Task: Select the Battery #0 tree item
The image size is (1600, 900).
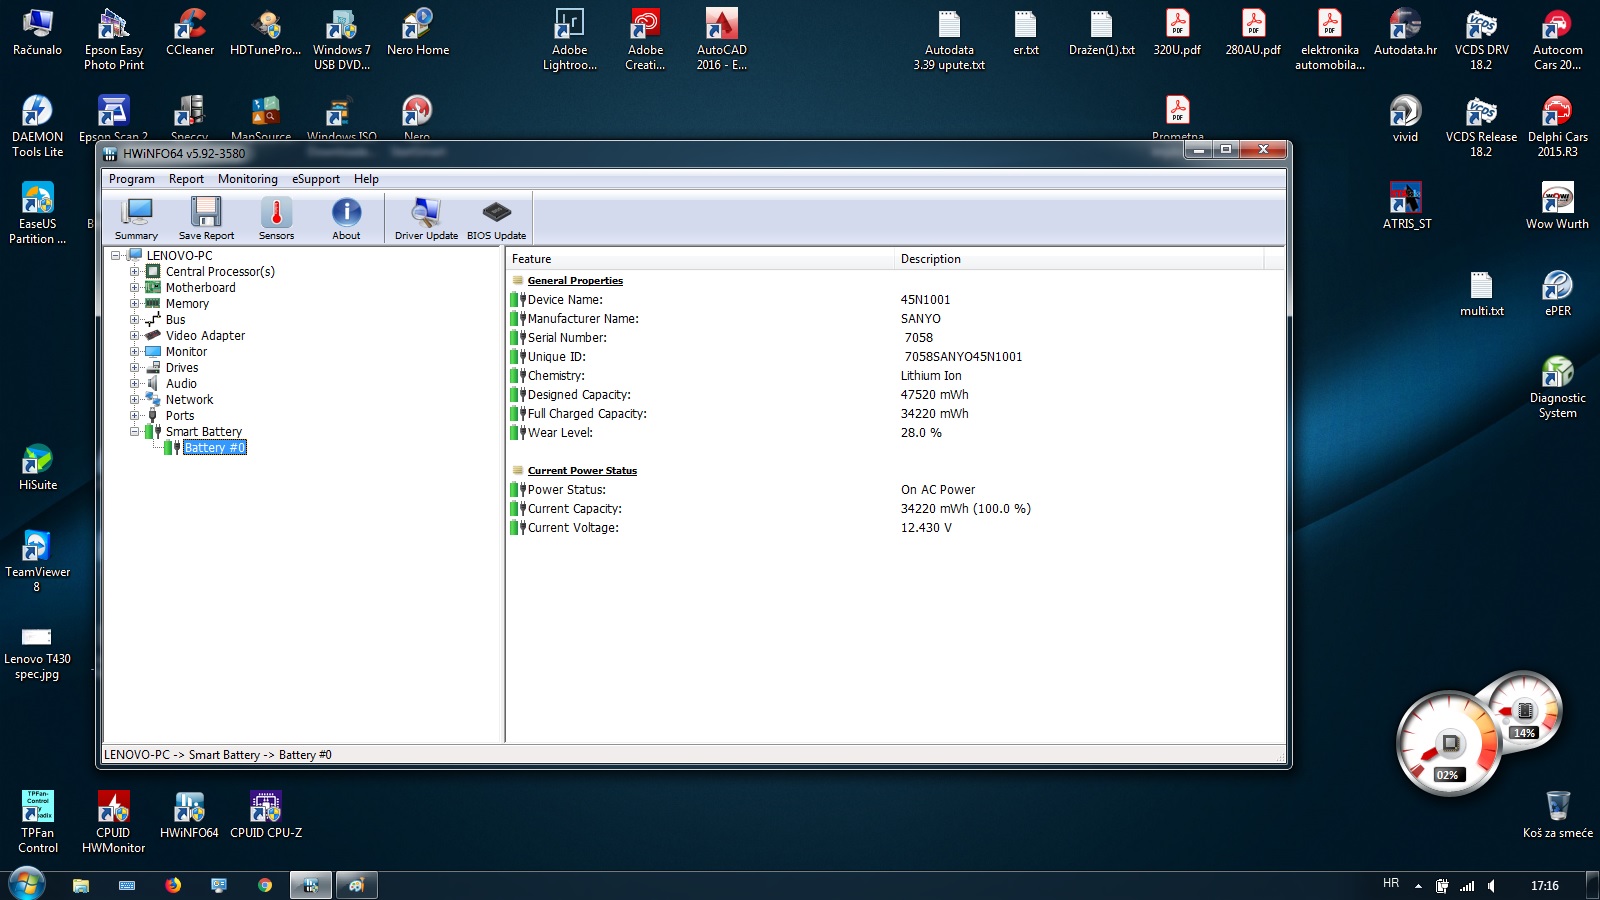Action: (214, 447)
